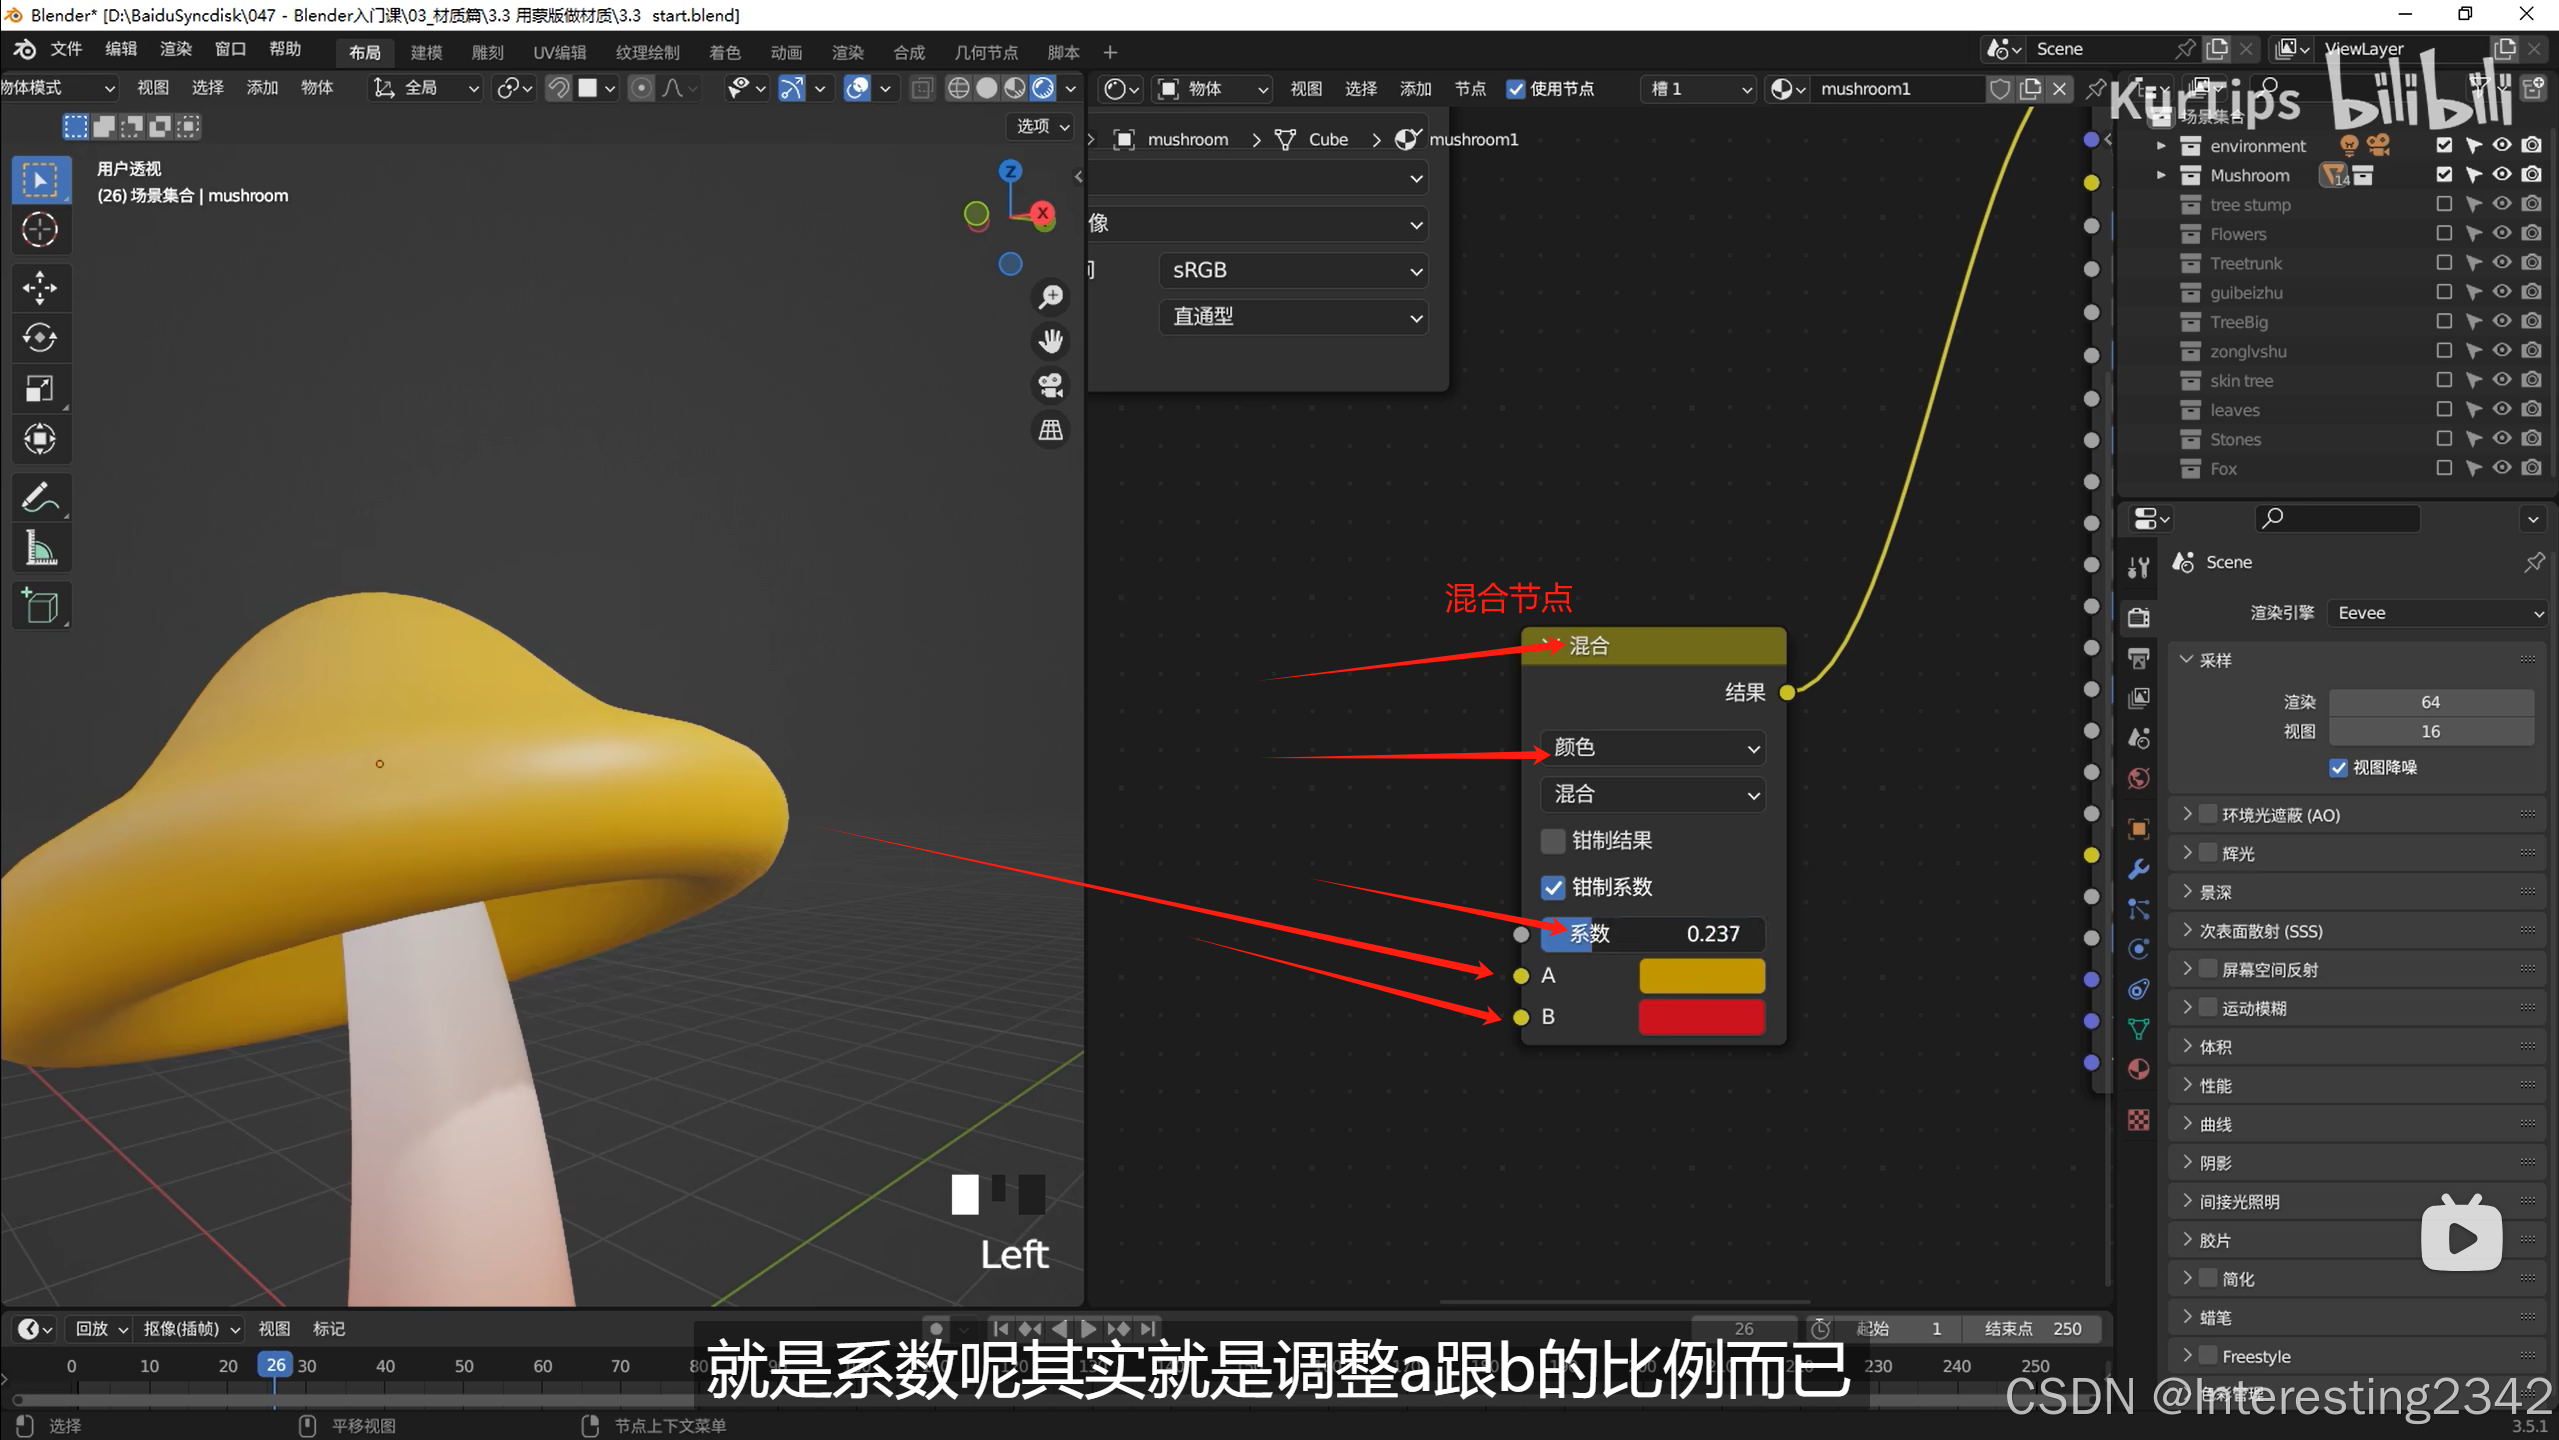This screenshot has height=1440, width=2559.
Task: Select the Measure tool
Action: [40, 548]
